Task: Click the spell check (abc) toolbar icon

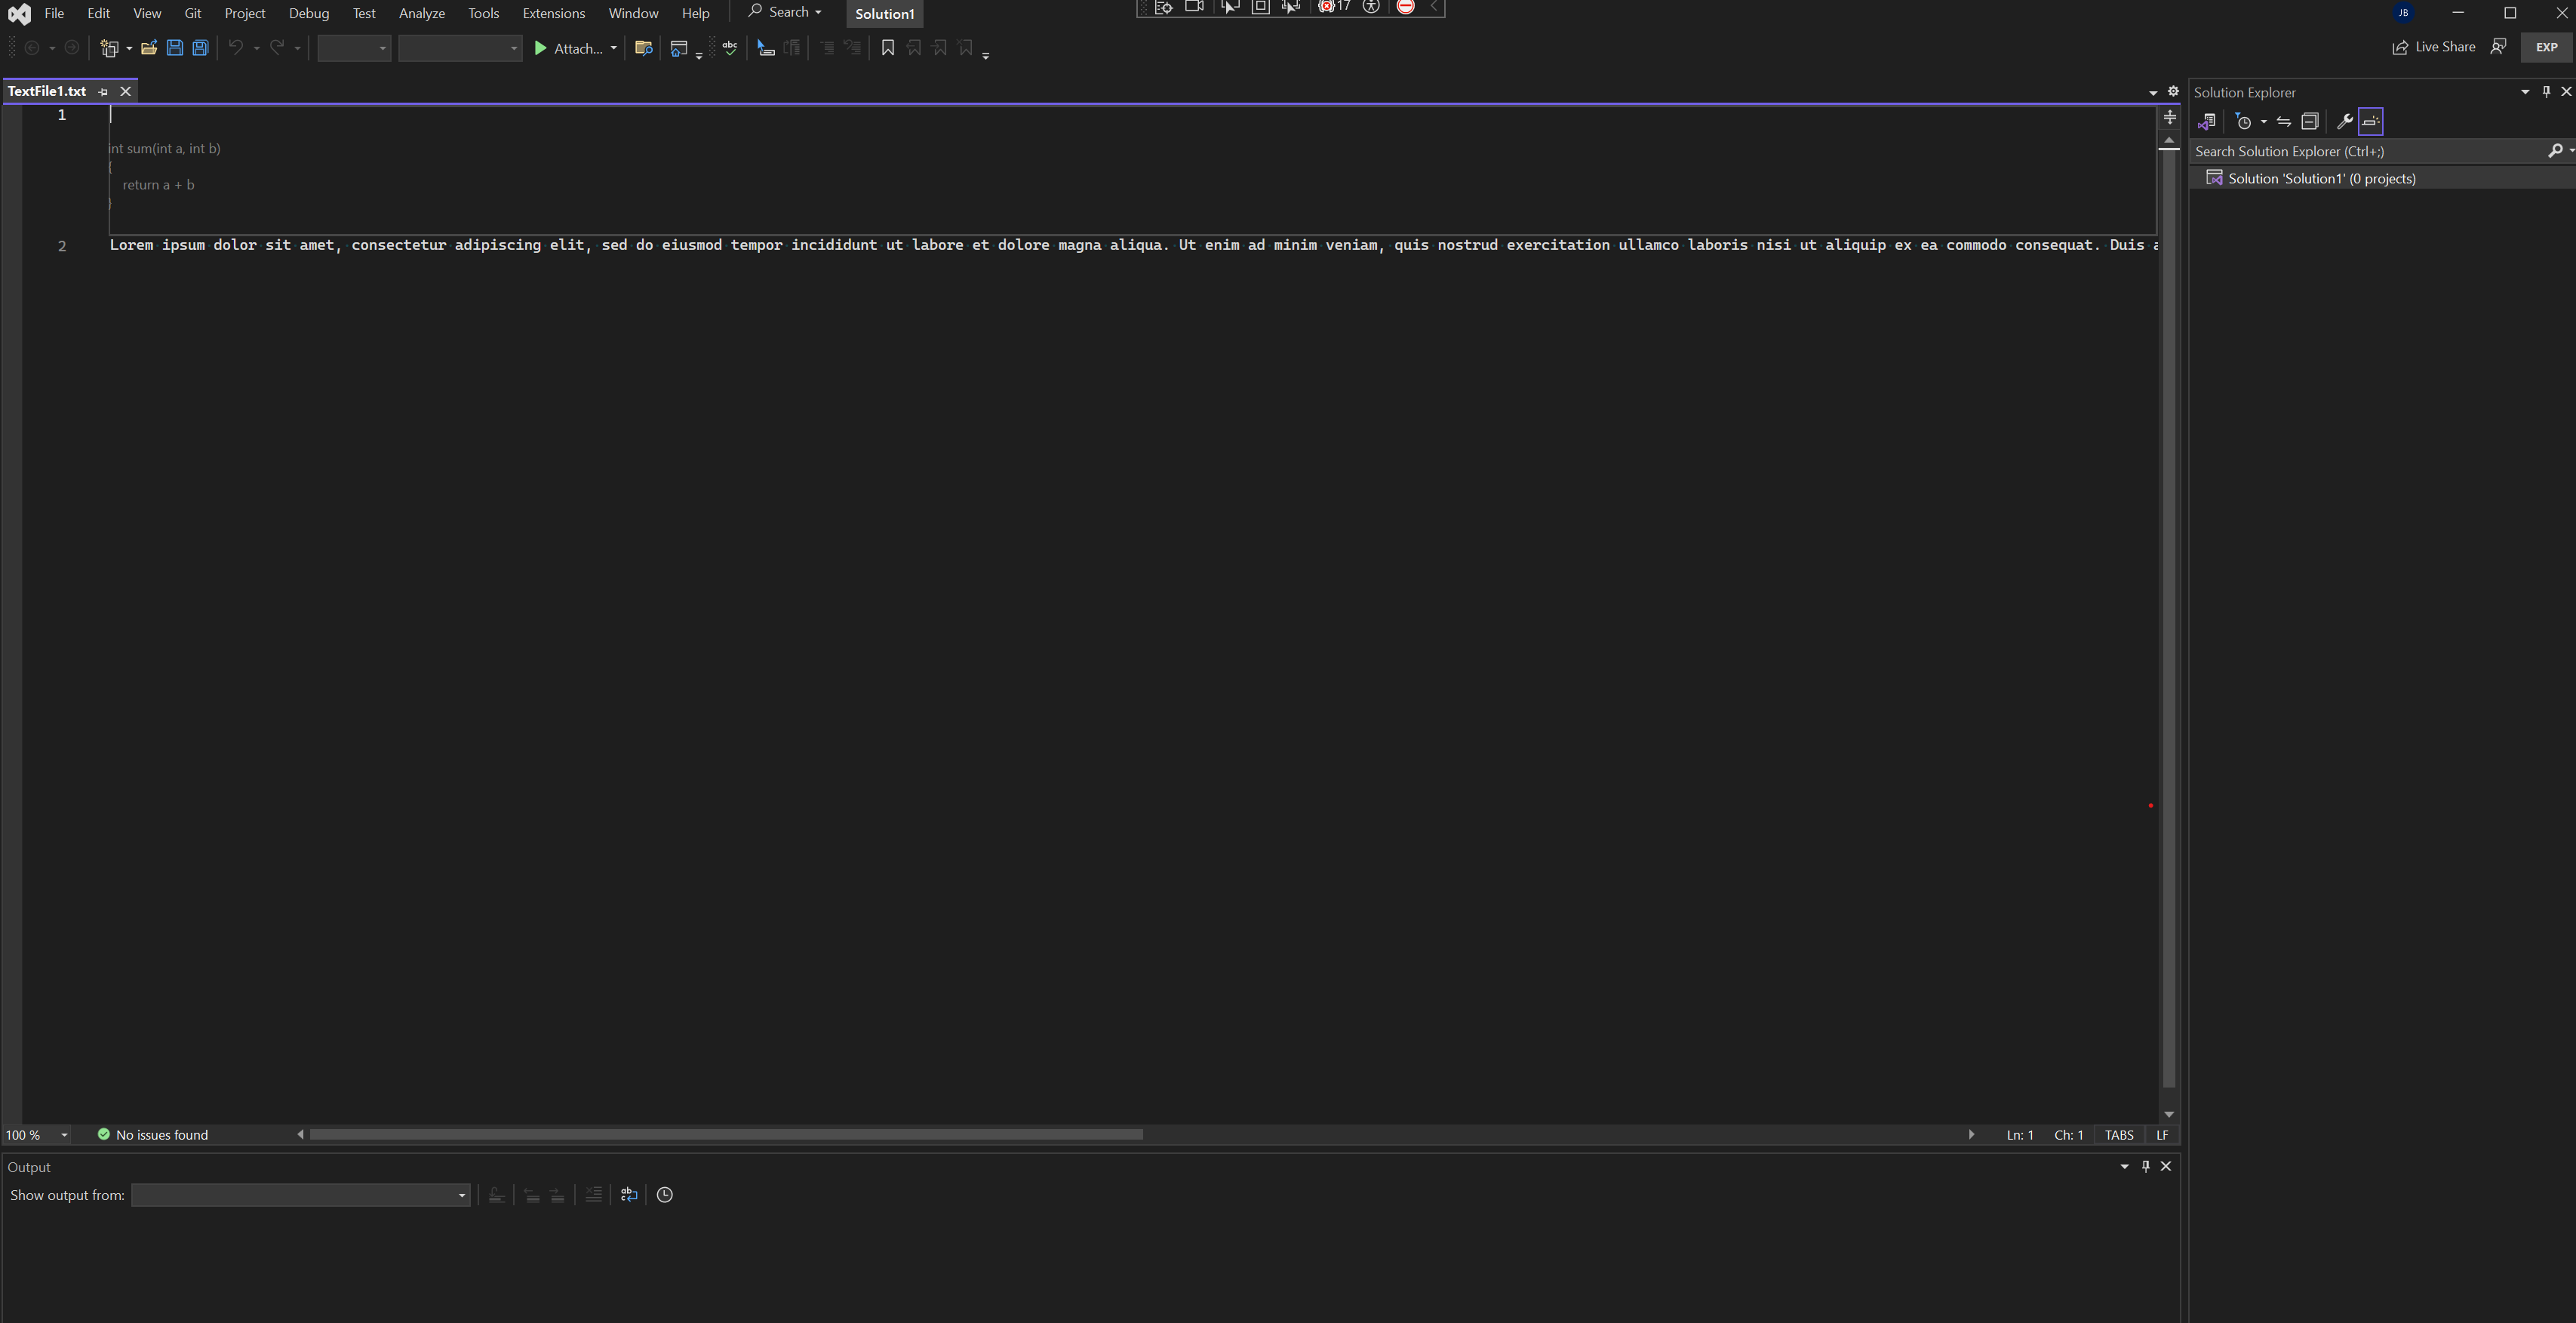Action: point(731,47)
